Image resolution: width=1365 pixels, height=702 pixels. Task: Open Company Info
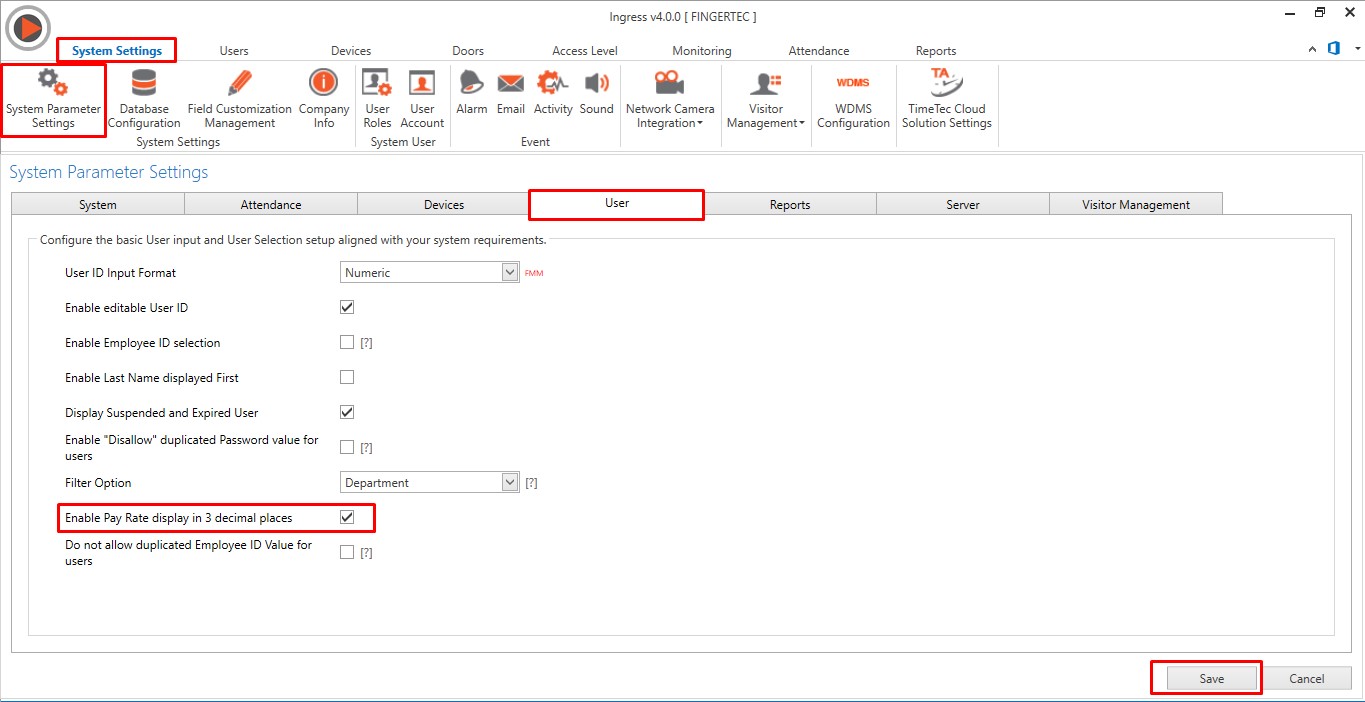coord(324,99)
